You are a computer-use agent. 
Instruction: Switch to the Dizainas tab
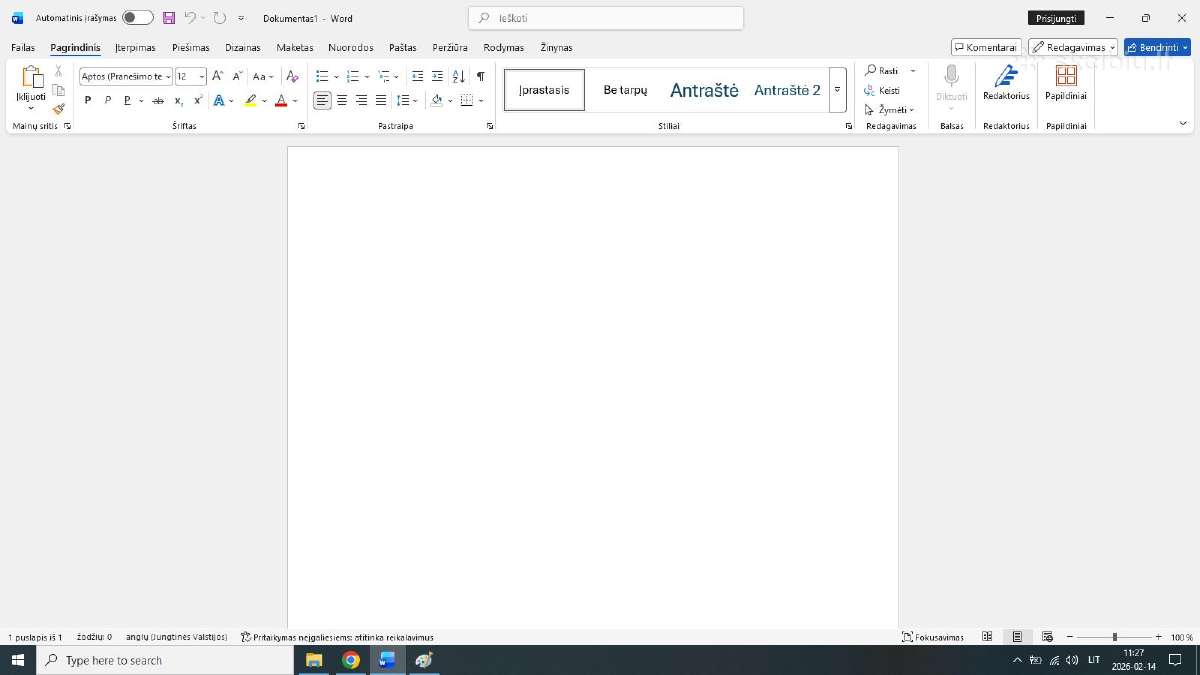[243, 47]
